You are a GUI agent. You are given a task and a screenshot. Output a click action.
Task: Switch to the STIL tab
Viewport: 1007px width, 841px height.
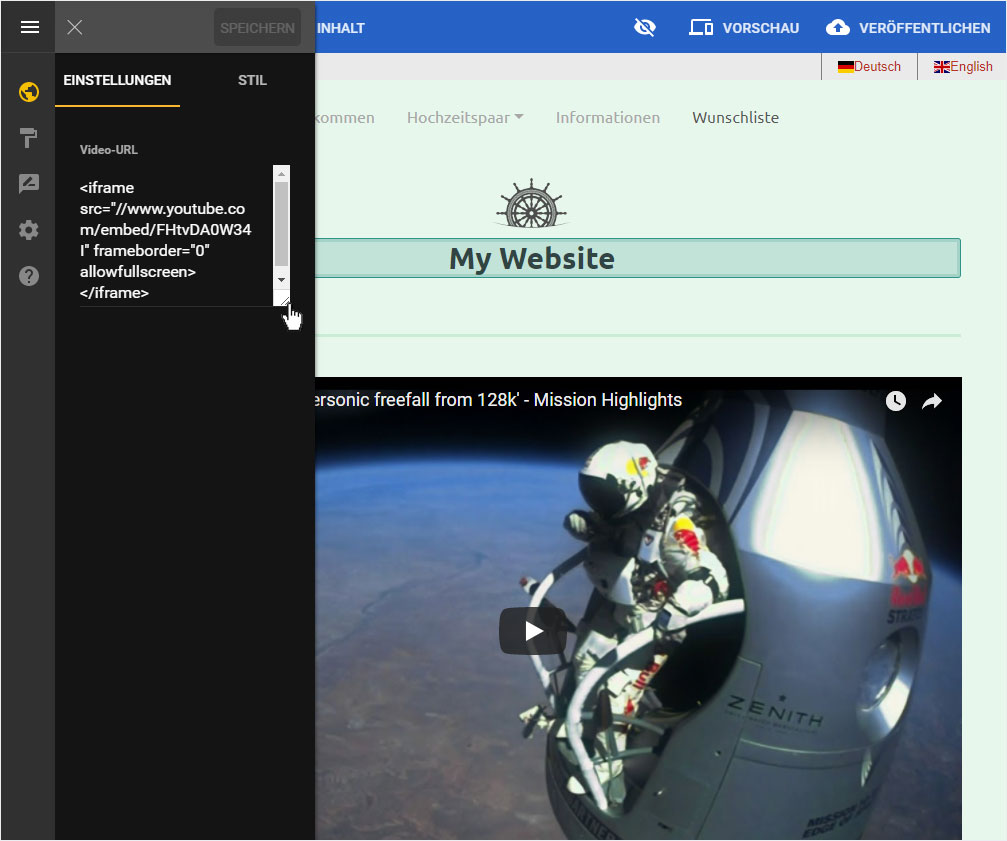(252, 80)
